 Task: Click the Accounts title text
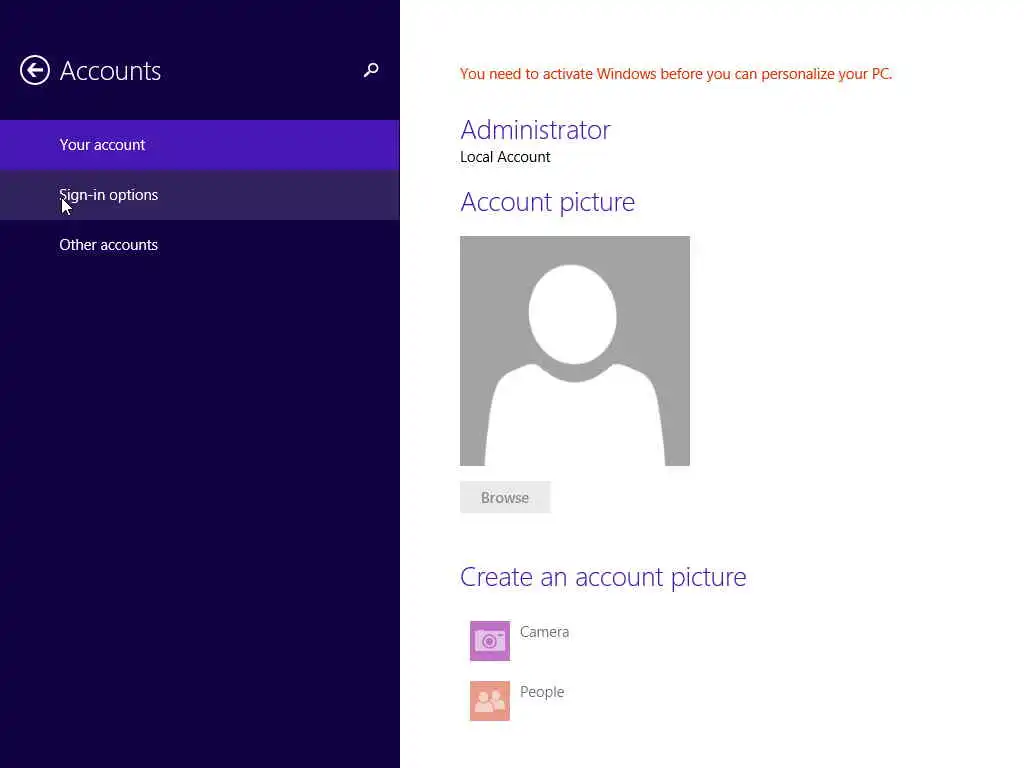click(110, 71)
